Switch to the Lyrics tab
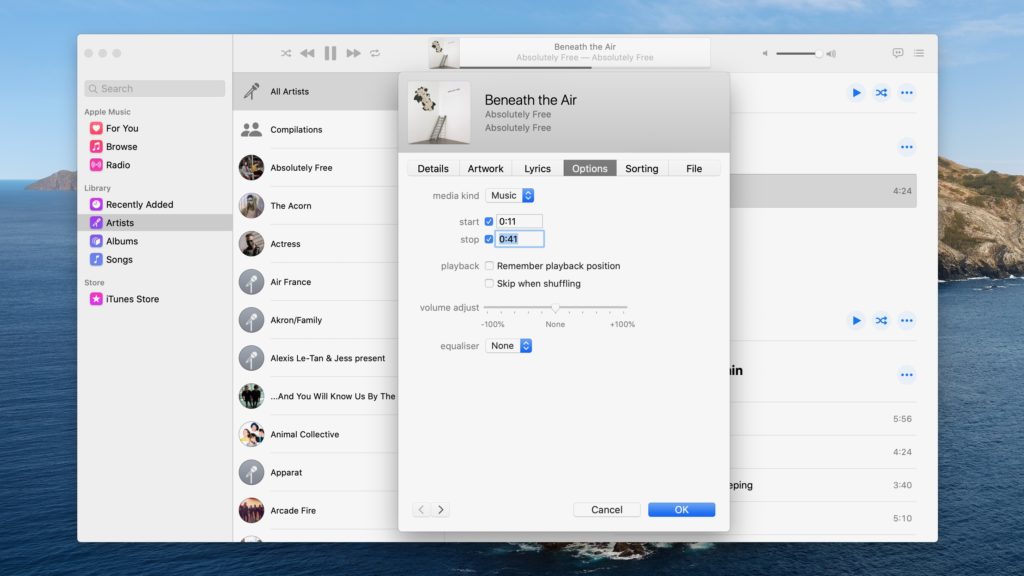Image resolution: width=1024 pixels, height=576 pixels. pyautogui.click(x=537, y=168)
